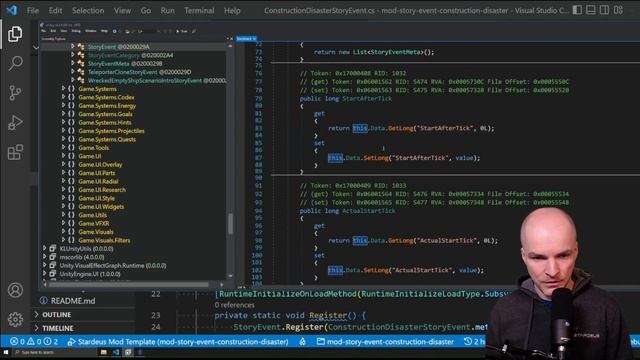Image resolution: width=640 pixels, height=360 pixels.
Task: Open Customize Layout icon in title bar
Action: [618, 10]
